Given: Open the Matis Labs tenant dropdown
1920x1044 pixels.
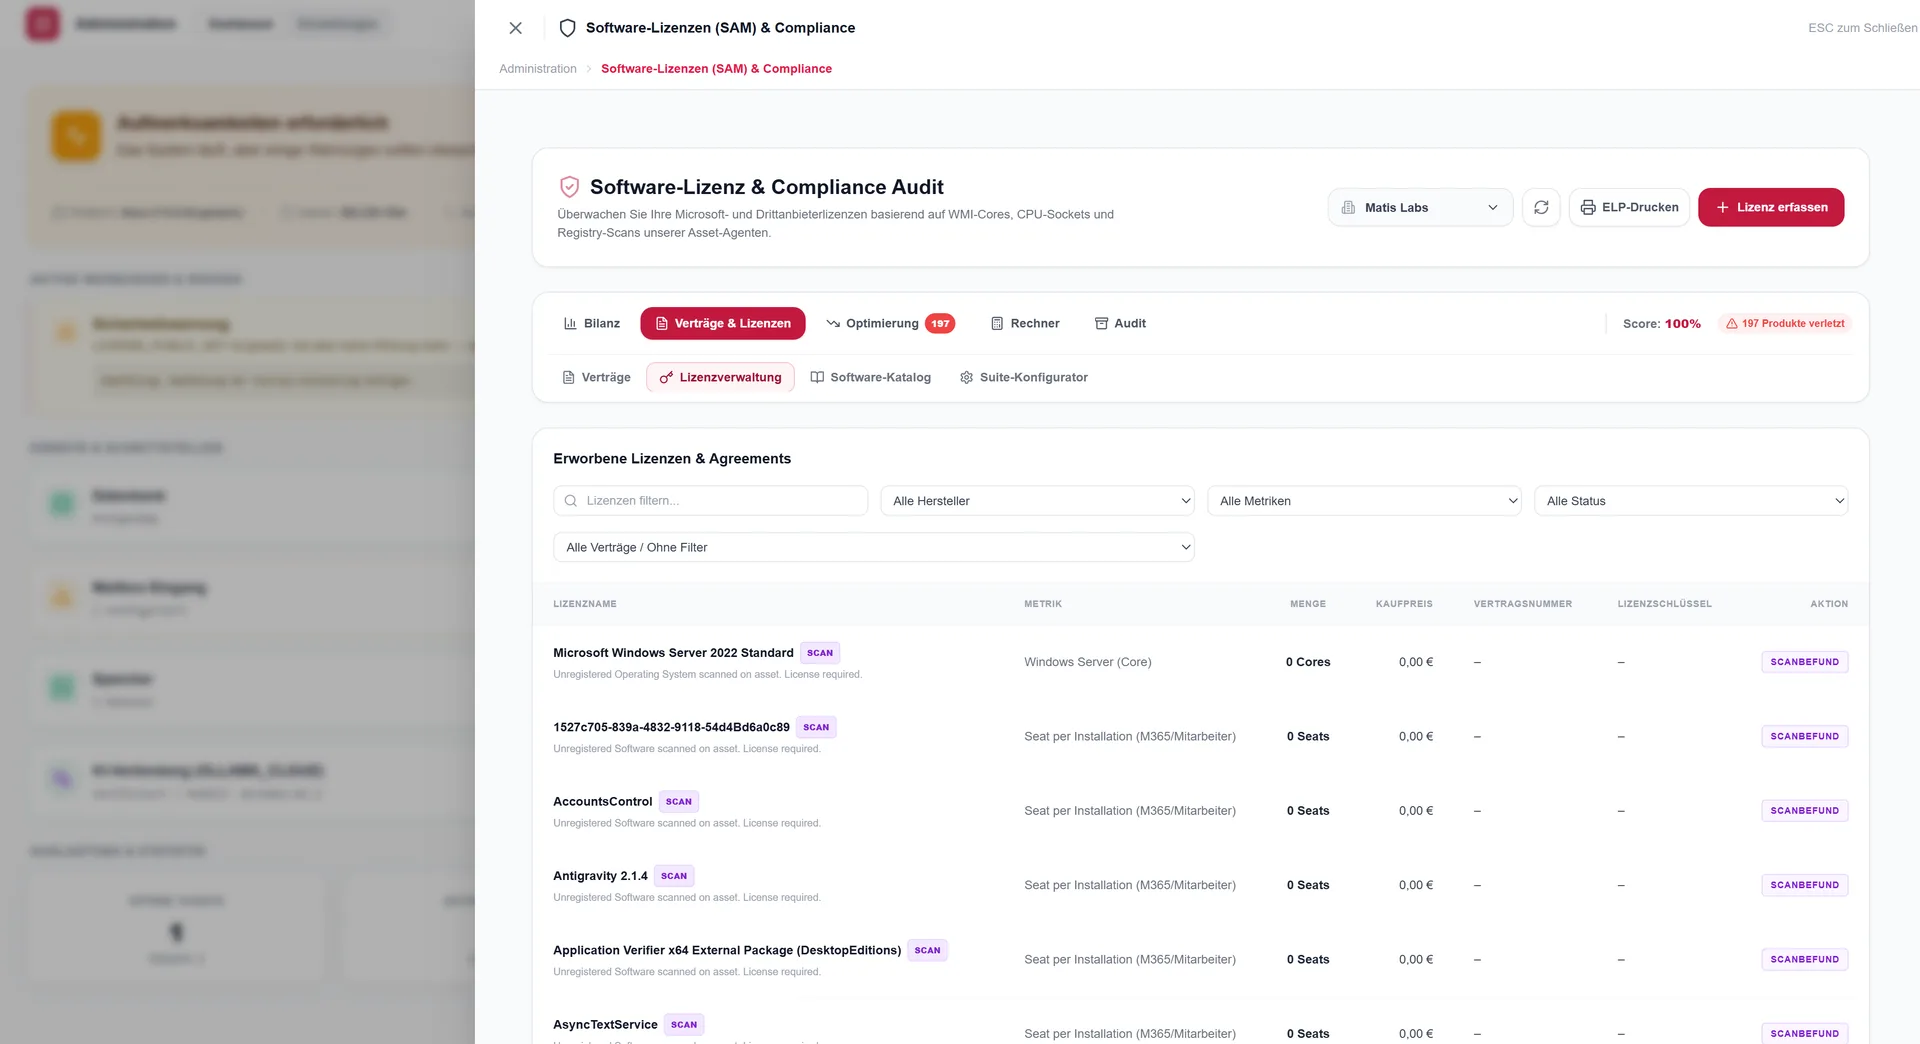Looking at the screenshot, I should (x=1420, y=207).
